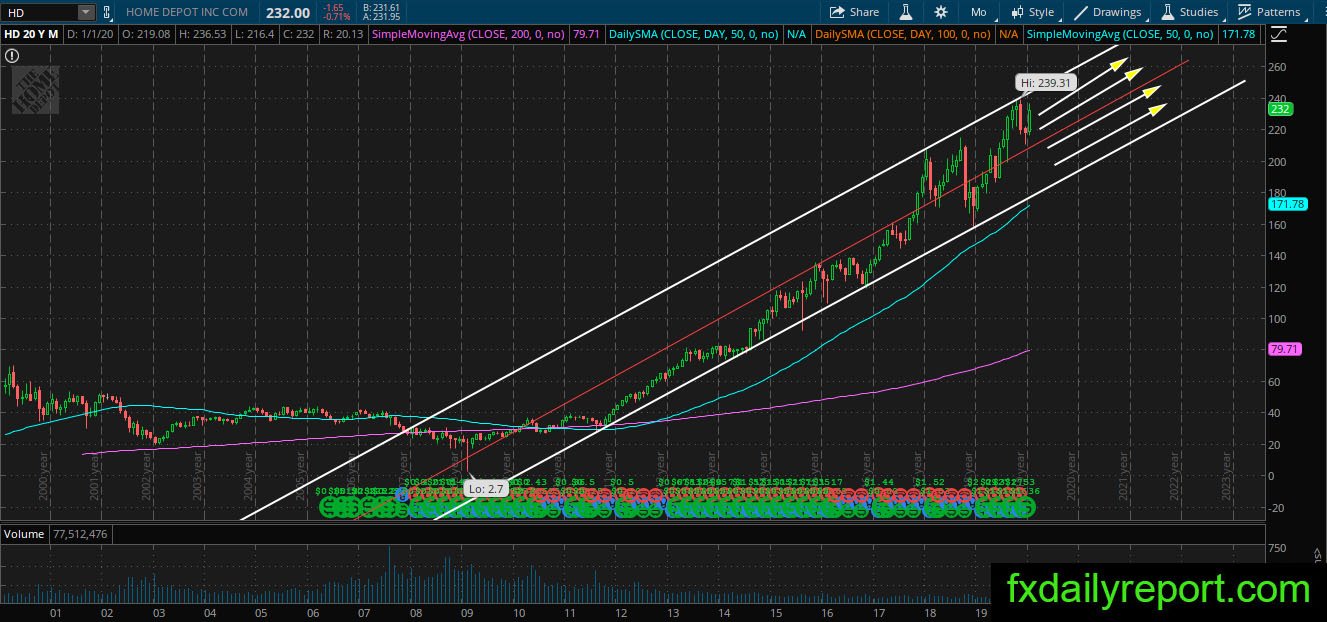Open the Drawings tools menu

point(1107,12)
